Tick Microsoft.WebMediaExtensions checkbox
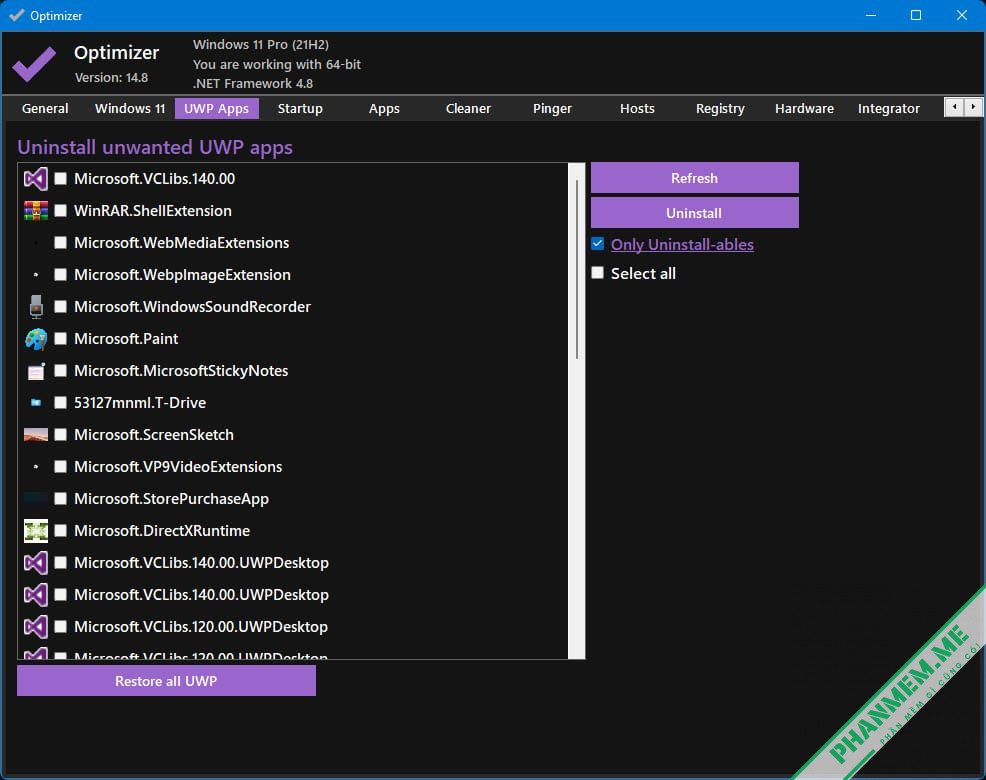 click(x=60, y=243)
